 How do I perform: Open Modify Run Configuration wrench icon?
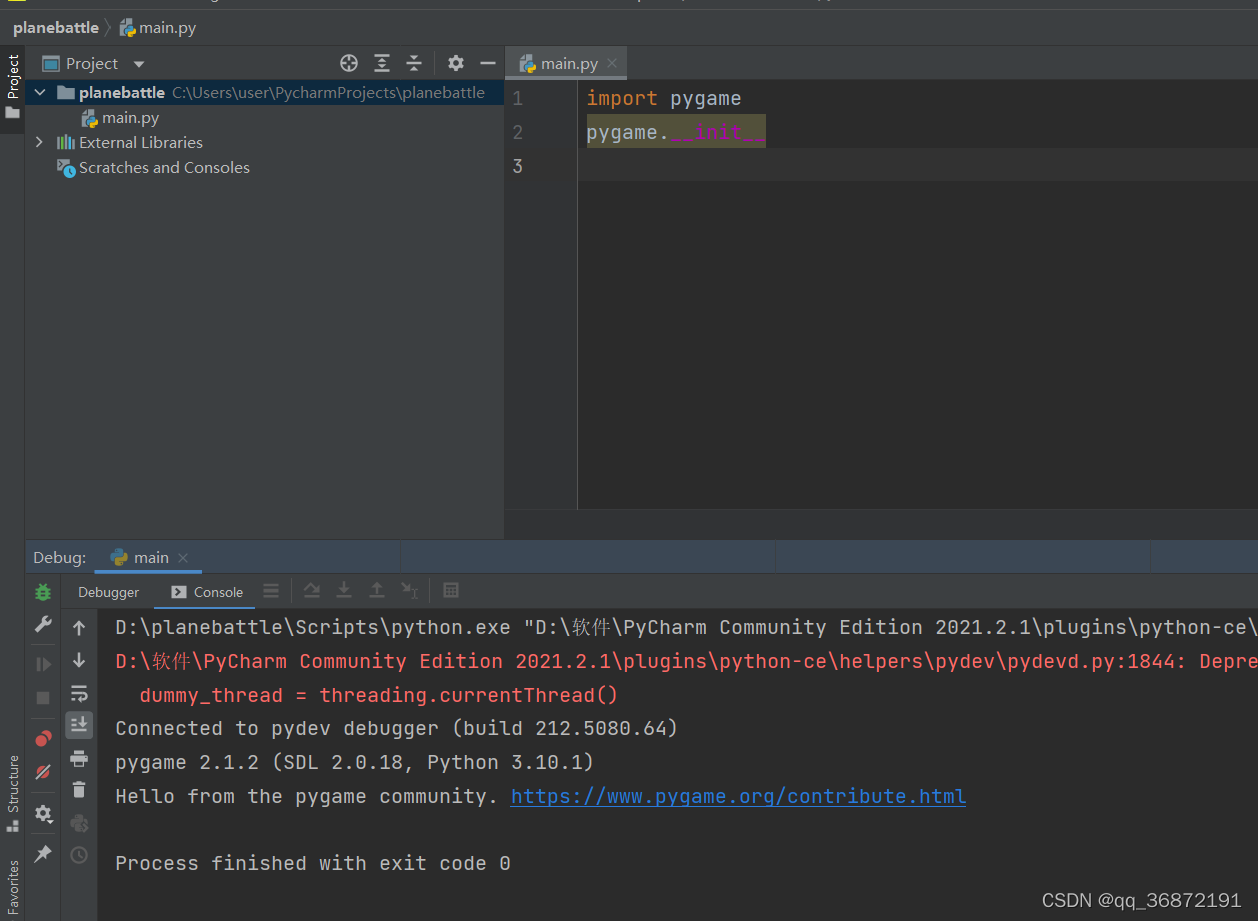coord(43,624)
